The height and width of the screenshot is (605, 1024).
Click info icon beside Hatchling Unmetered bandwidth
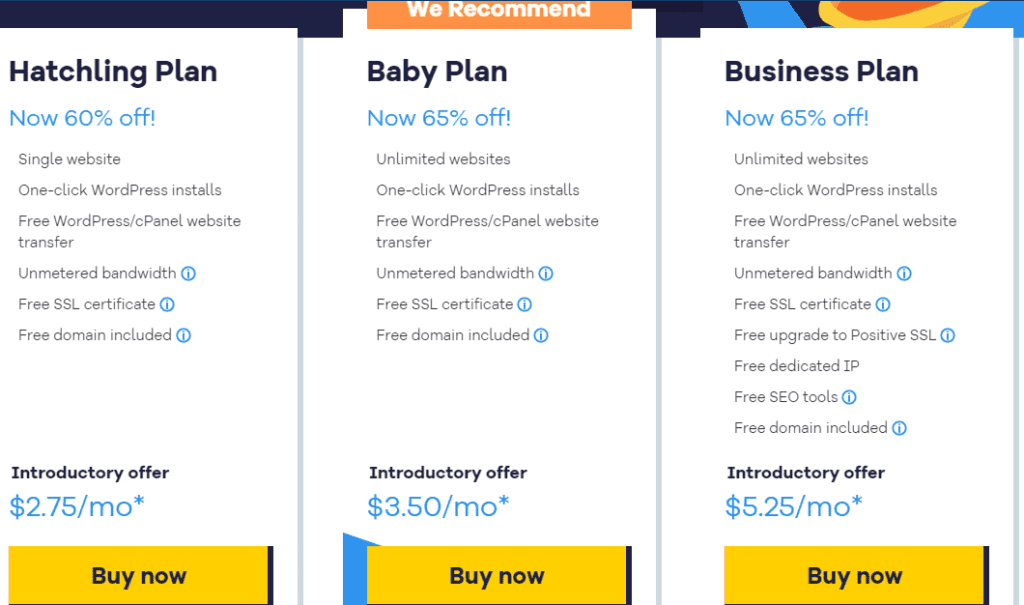click(188, 274)
